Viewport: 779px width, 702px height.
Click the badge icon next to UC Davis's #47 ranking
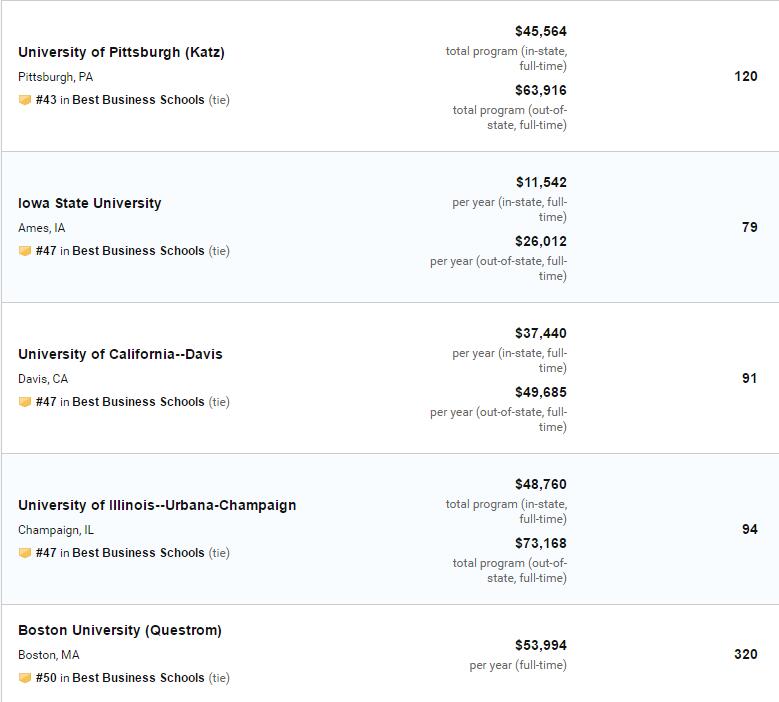pos(25,402)
